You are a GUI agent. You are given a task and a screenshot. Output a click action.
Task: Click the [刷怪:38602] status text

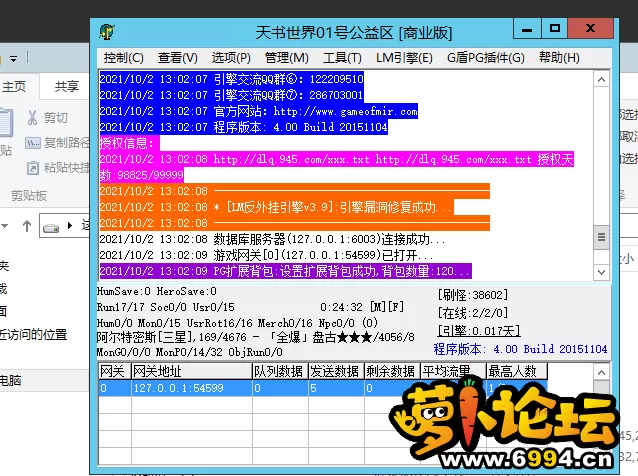pyautogui.click(x=473, y=295)
